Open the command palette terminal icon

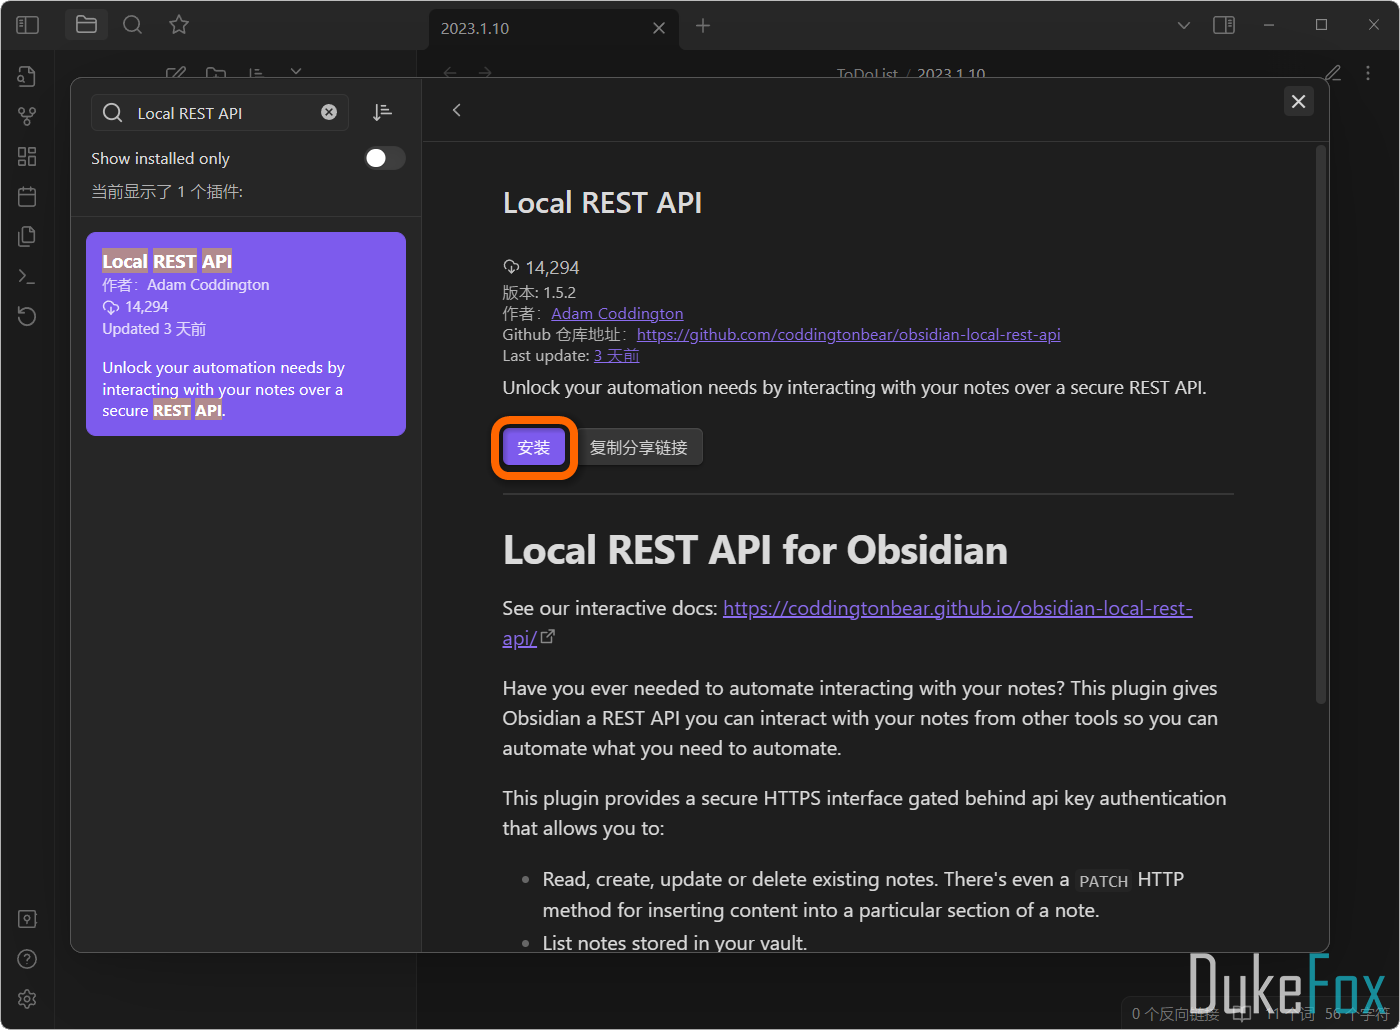coord(27,276)
